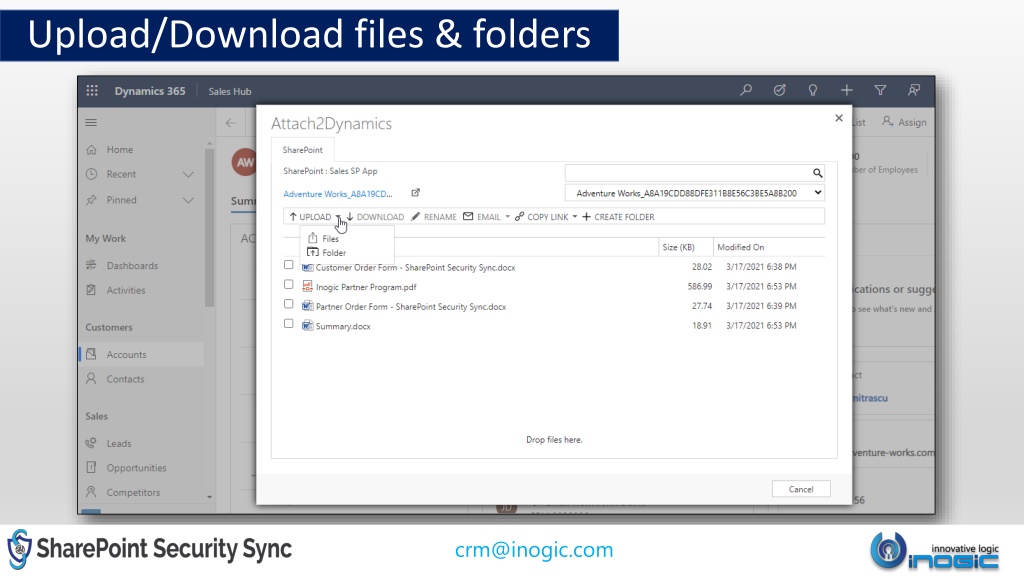Click the Competitors person icon
The height and width of the screenshot is (576, 1024).
tap(91, 492)
